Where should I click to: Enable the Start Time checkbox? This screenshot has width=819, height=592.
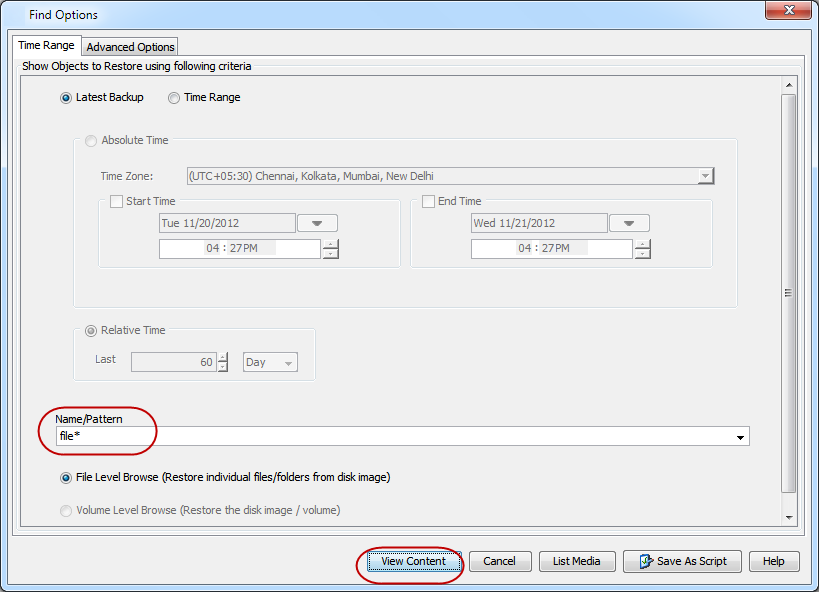(116, 202)
